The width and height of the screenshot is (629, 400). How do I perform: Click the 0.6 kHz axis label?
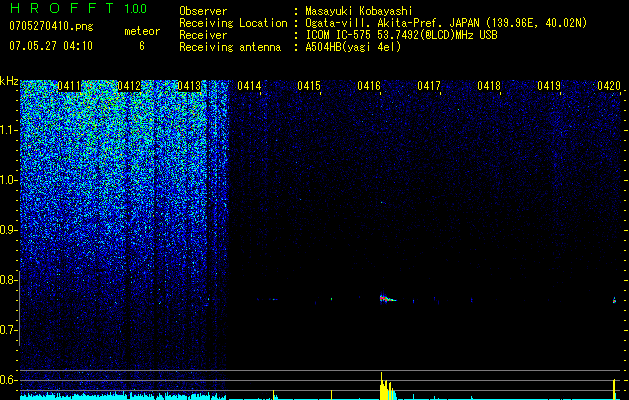click(7, 380)
